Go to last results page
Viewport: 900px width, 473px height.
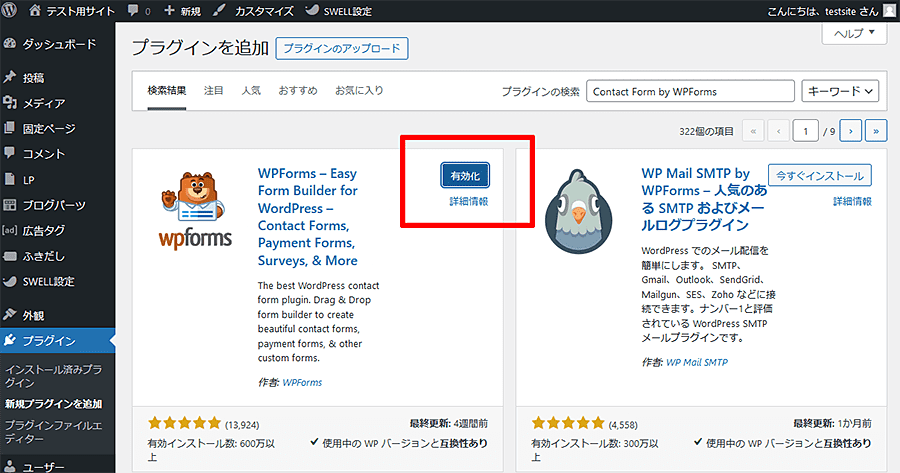pyautogui.click(x=876, y=131)
